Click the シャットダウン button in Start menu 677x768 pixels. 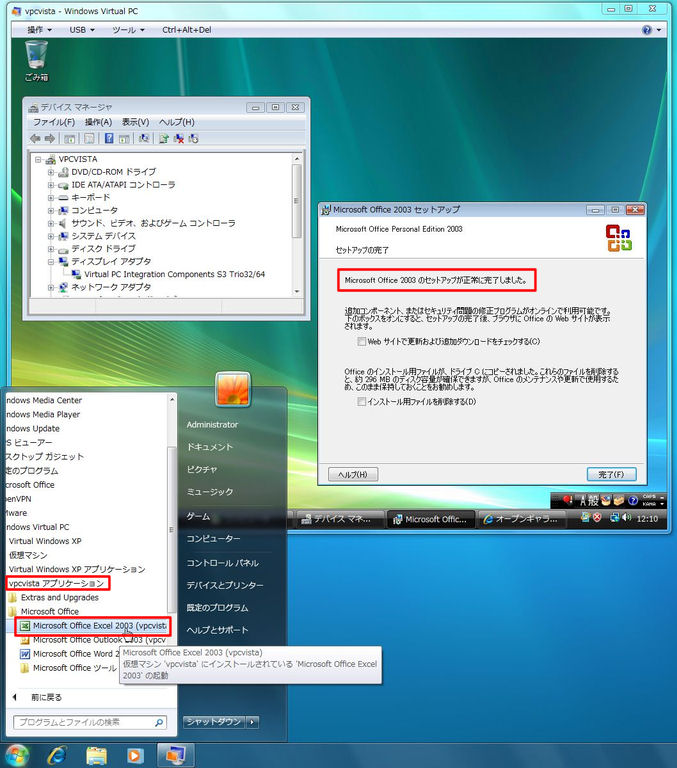coord(214,722)
